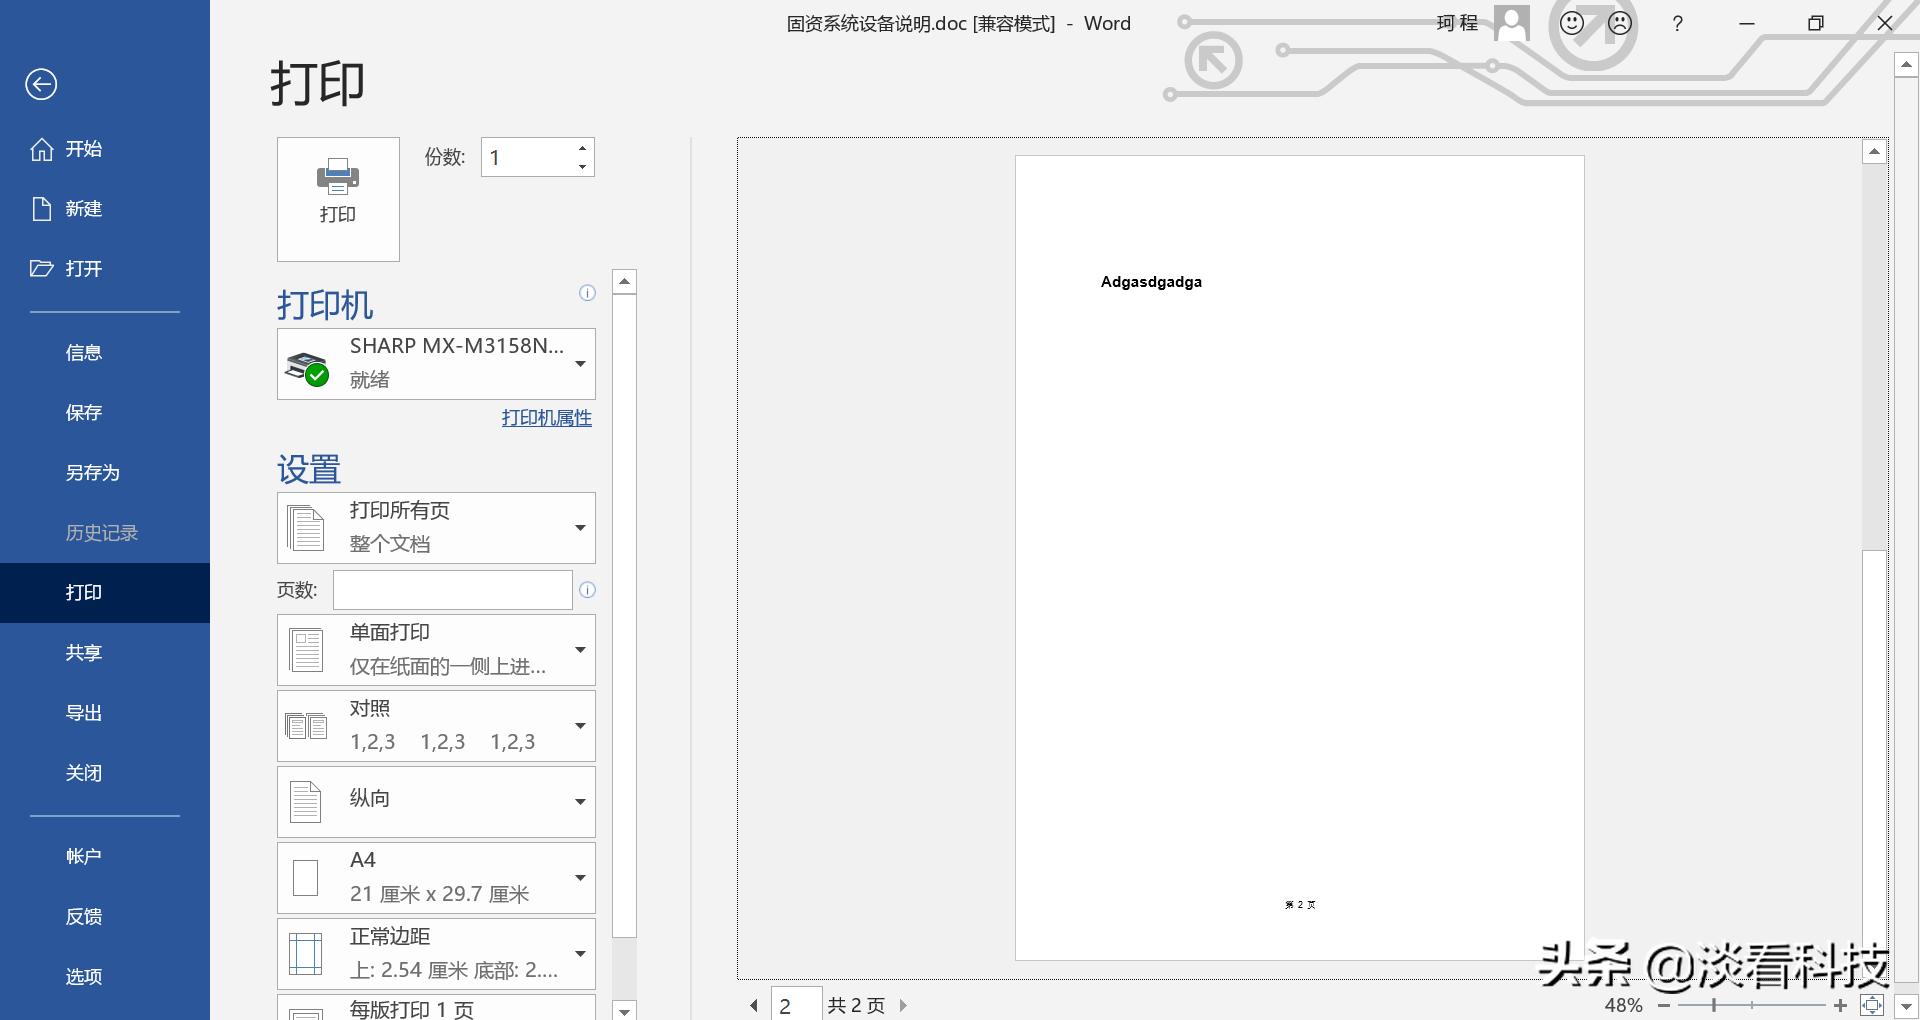Select the 新建 new document icon

point(42,208)
